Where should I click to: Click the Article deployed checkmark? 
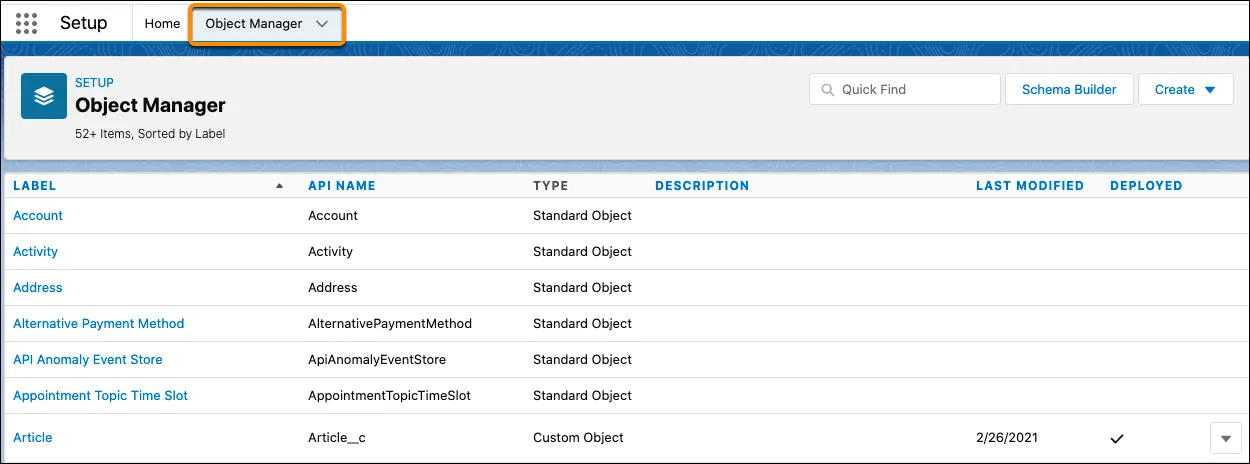coord(1117,438)
